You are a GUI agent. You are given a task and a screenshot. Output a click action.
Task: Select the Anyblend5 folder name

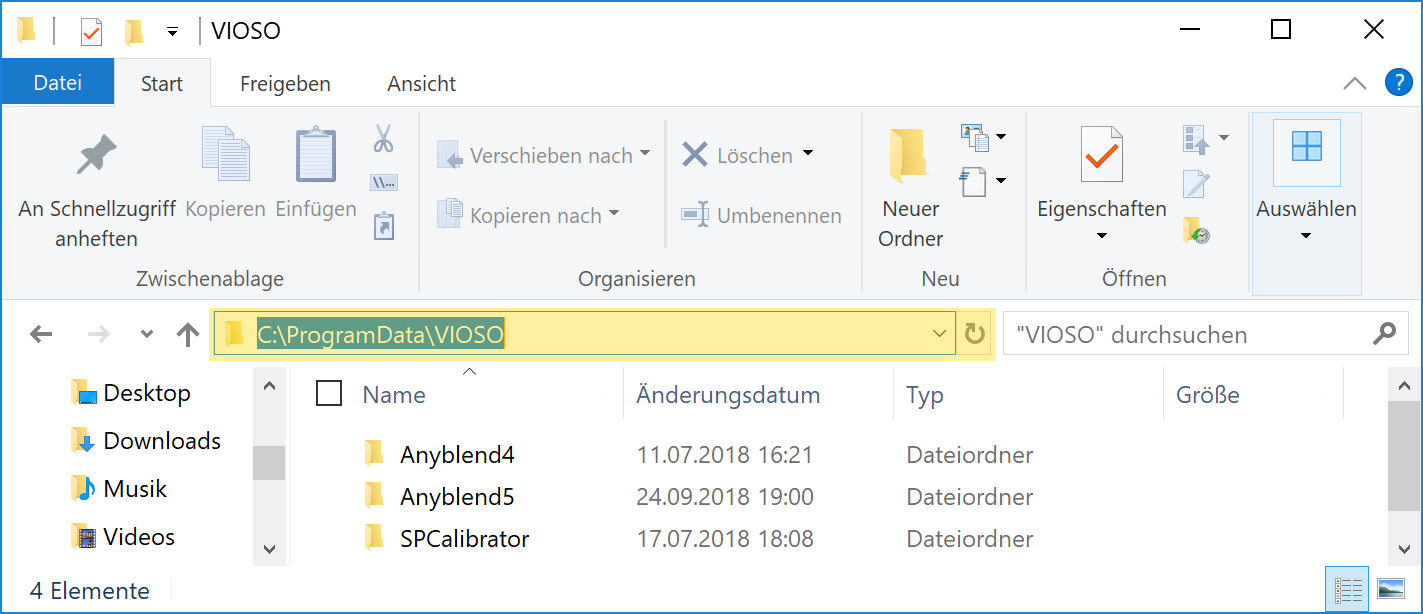457,497
